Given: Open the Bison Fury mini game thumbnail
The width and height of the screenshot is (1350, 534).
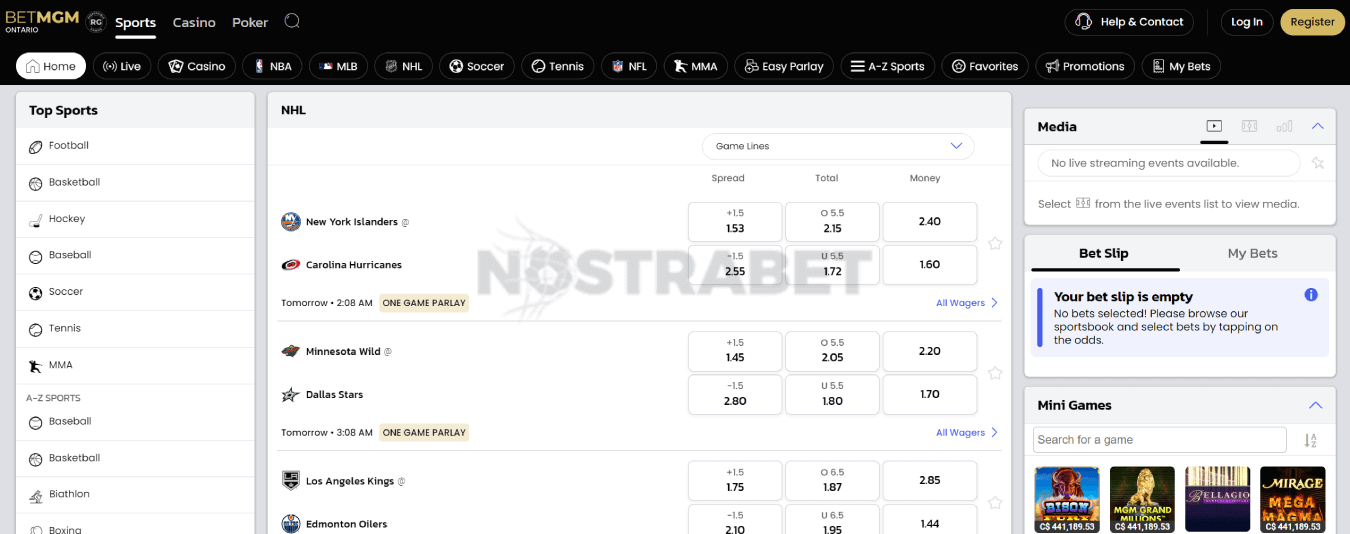Looking at the screenshot, I should [1067, 499].
